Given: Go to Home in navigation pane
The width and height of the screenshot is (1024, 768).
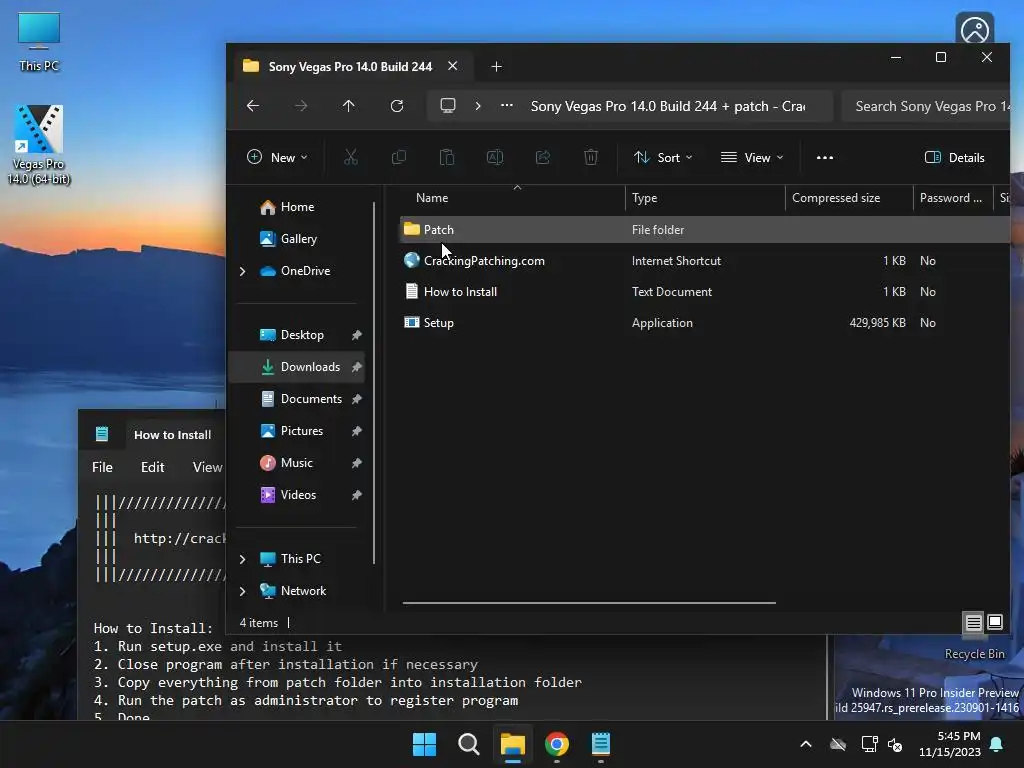Looking at the screenshot, I should pos(297,207).
